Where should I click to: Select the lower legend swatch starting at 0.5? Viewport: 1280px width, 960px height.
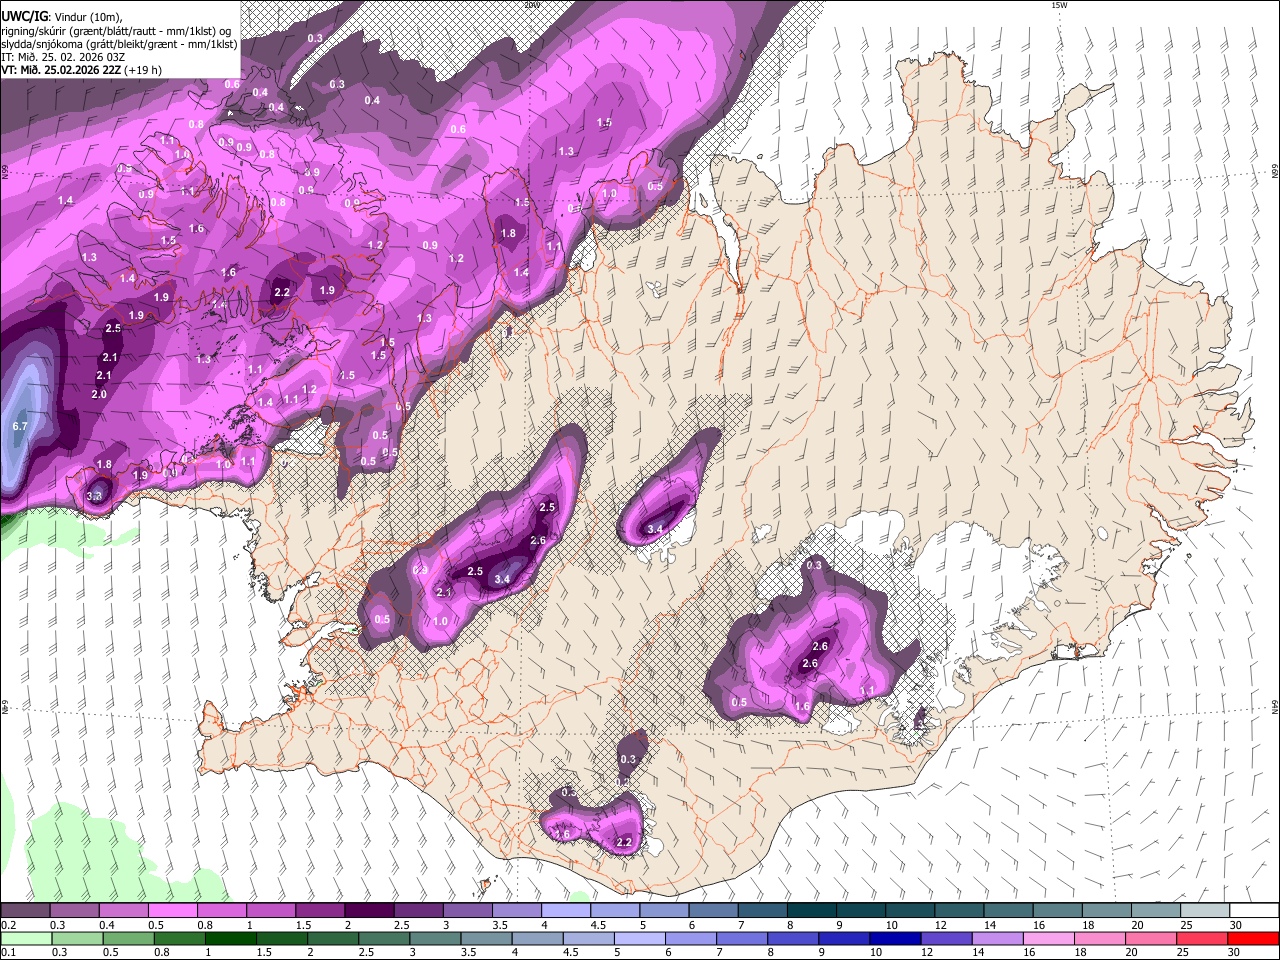(x=128, y=938)
